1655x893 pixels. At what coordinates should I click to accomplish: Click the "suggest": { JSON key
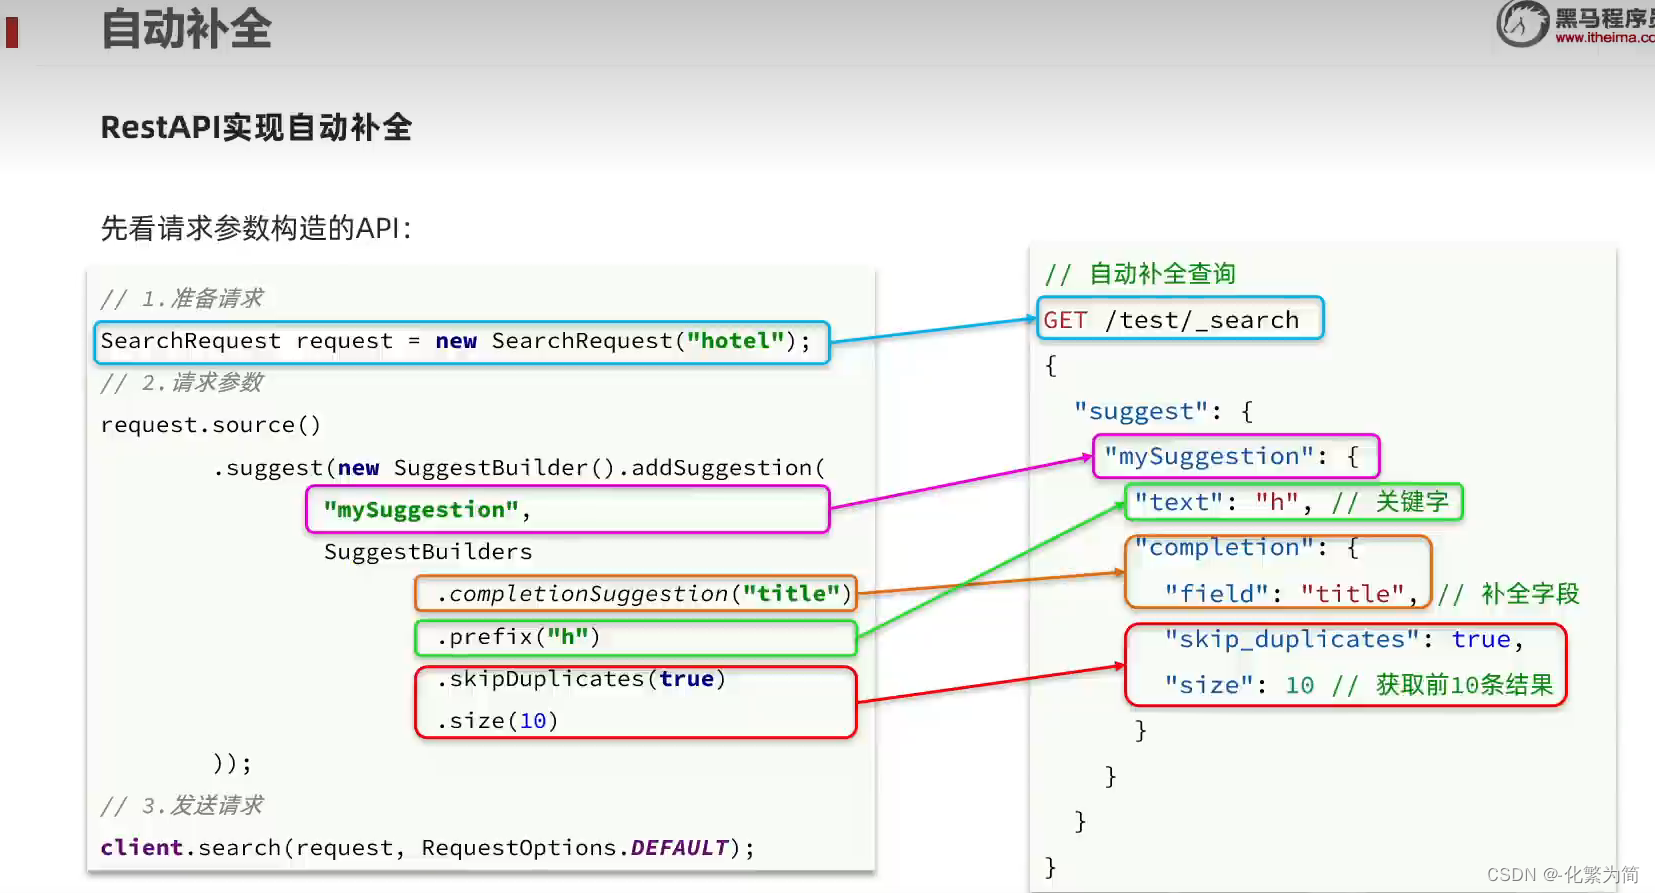pos(1163,411)
